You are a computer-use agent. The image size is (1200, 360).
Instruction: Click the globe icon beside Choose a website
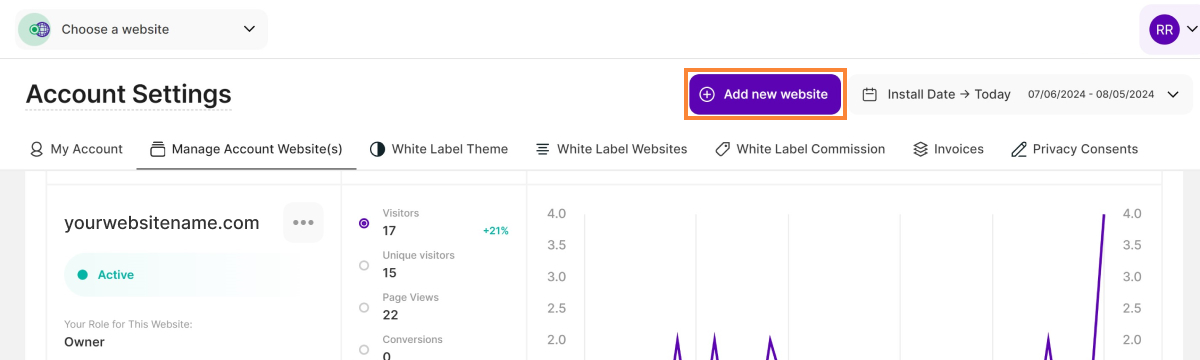tap(38, 29)
